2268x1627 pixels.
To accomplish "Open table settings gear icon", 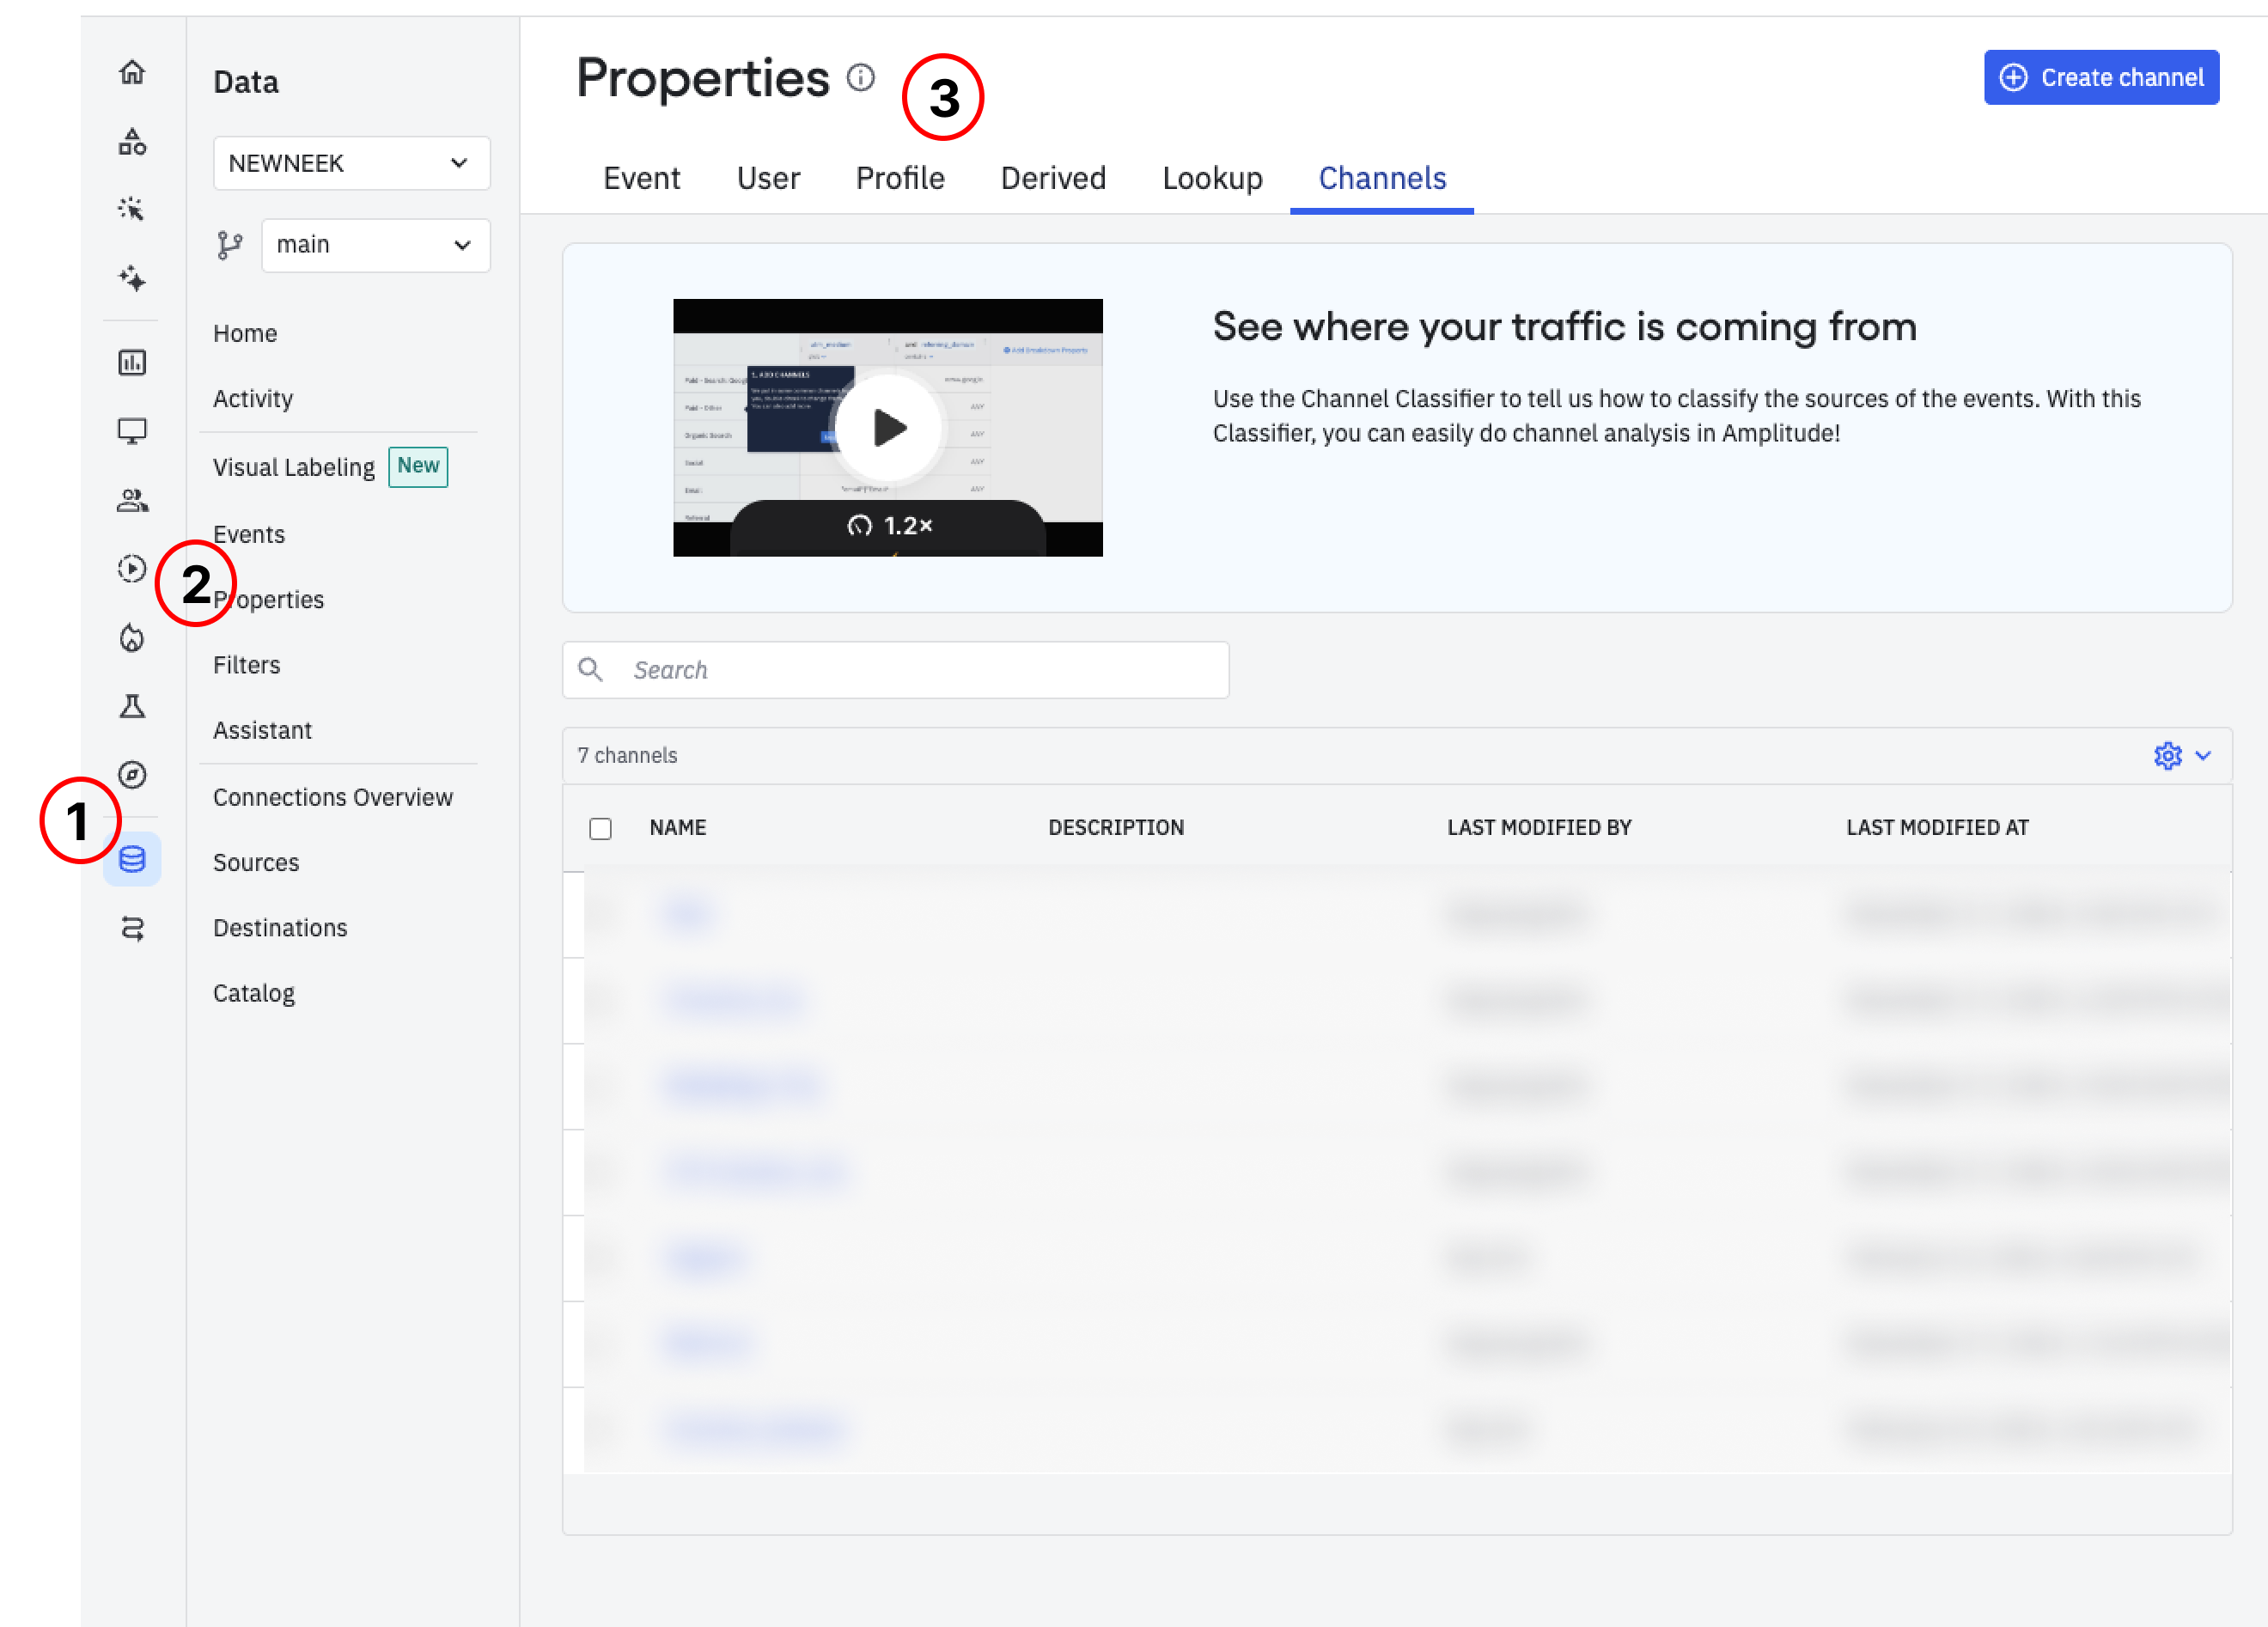I will click(2167, 756).
